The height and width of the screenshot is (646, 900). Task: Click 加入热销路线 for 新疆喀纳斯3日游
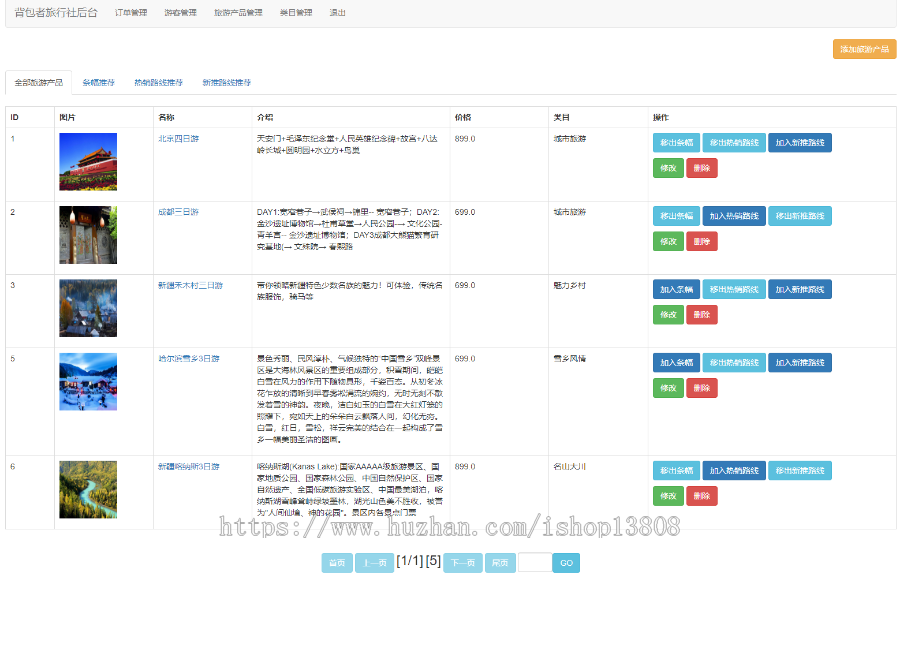734,471
